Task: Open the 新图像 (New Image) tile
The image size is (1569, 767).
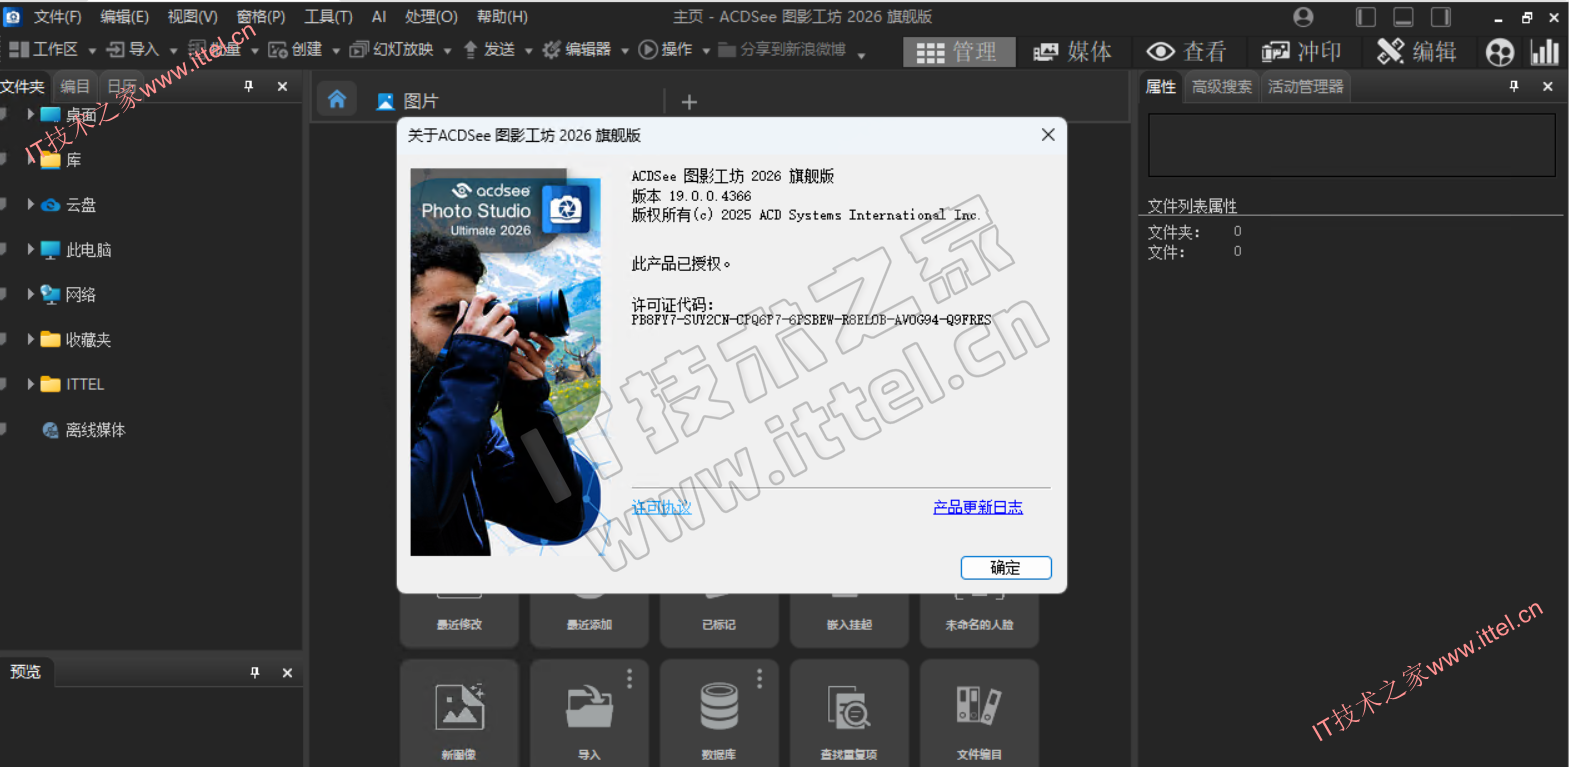Action: [x=459, y=708]
